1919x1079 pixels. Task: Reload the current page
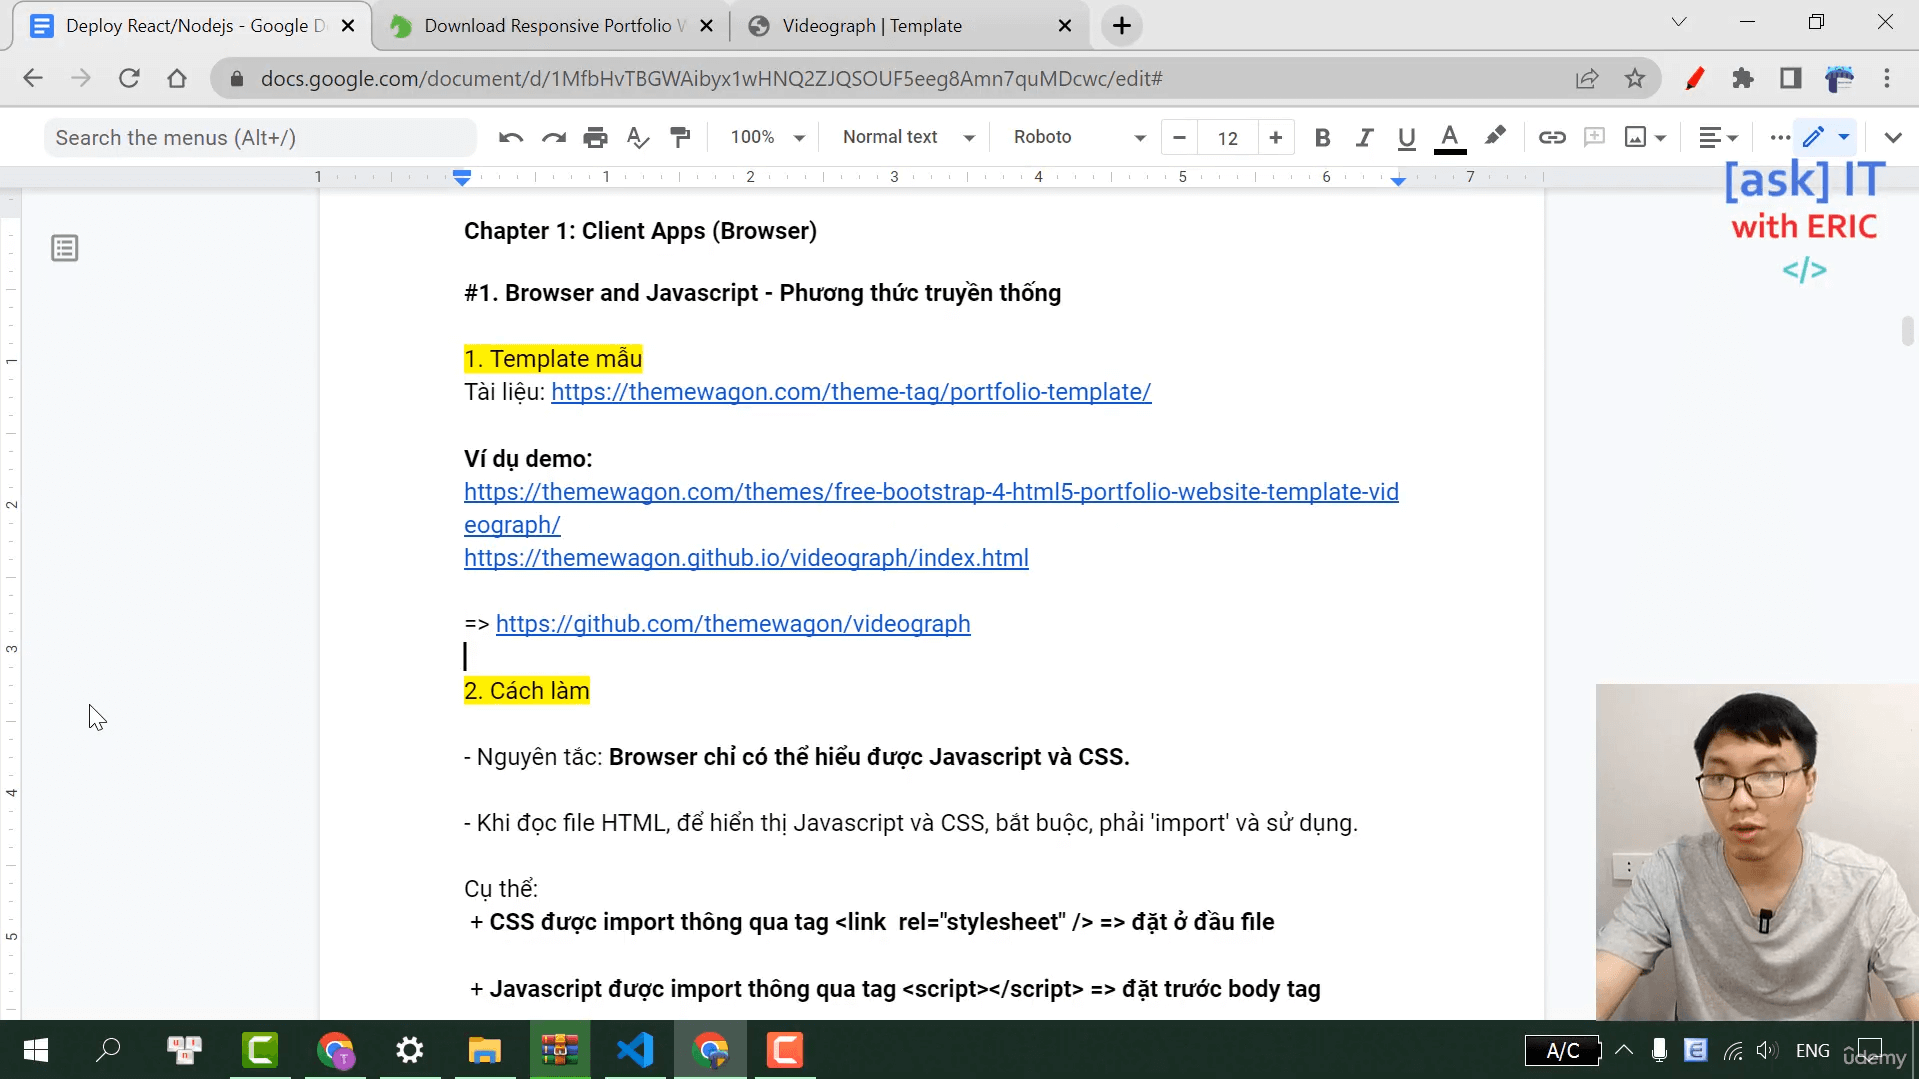[x=129, y=79]
